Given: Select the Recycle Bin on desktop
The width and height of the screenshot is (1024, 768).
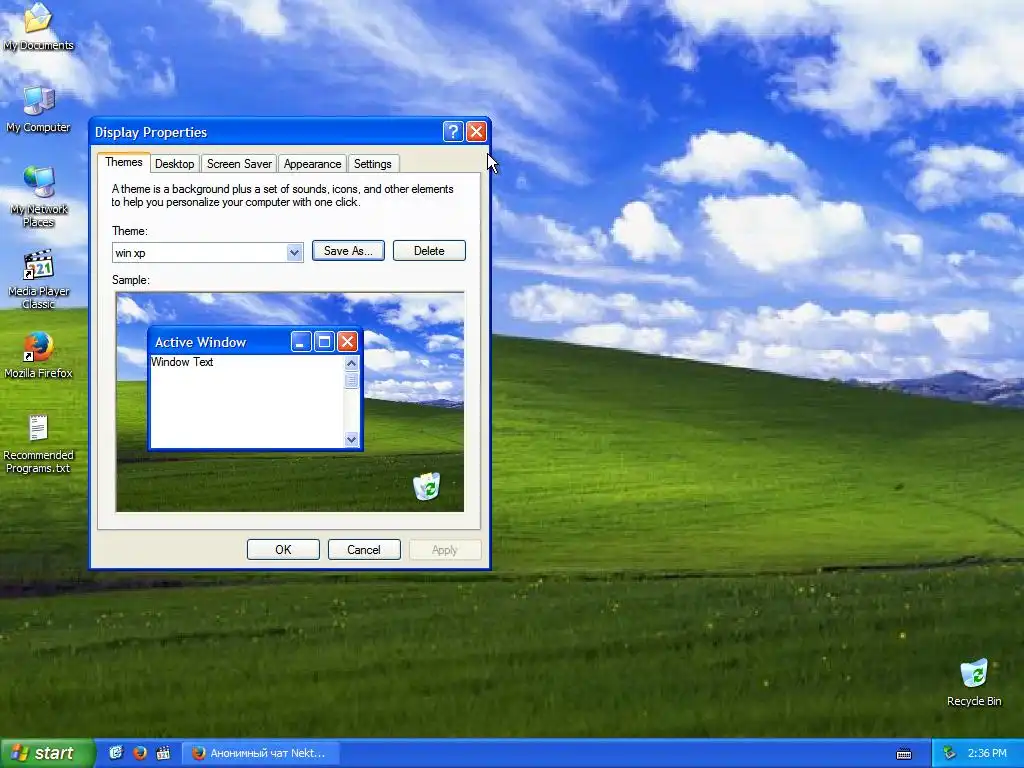Looking at the screenshot, I should 974,682.
